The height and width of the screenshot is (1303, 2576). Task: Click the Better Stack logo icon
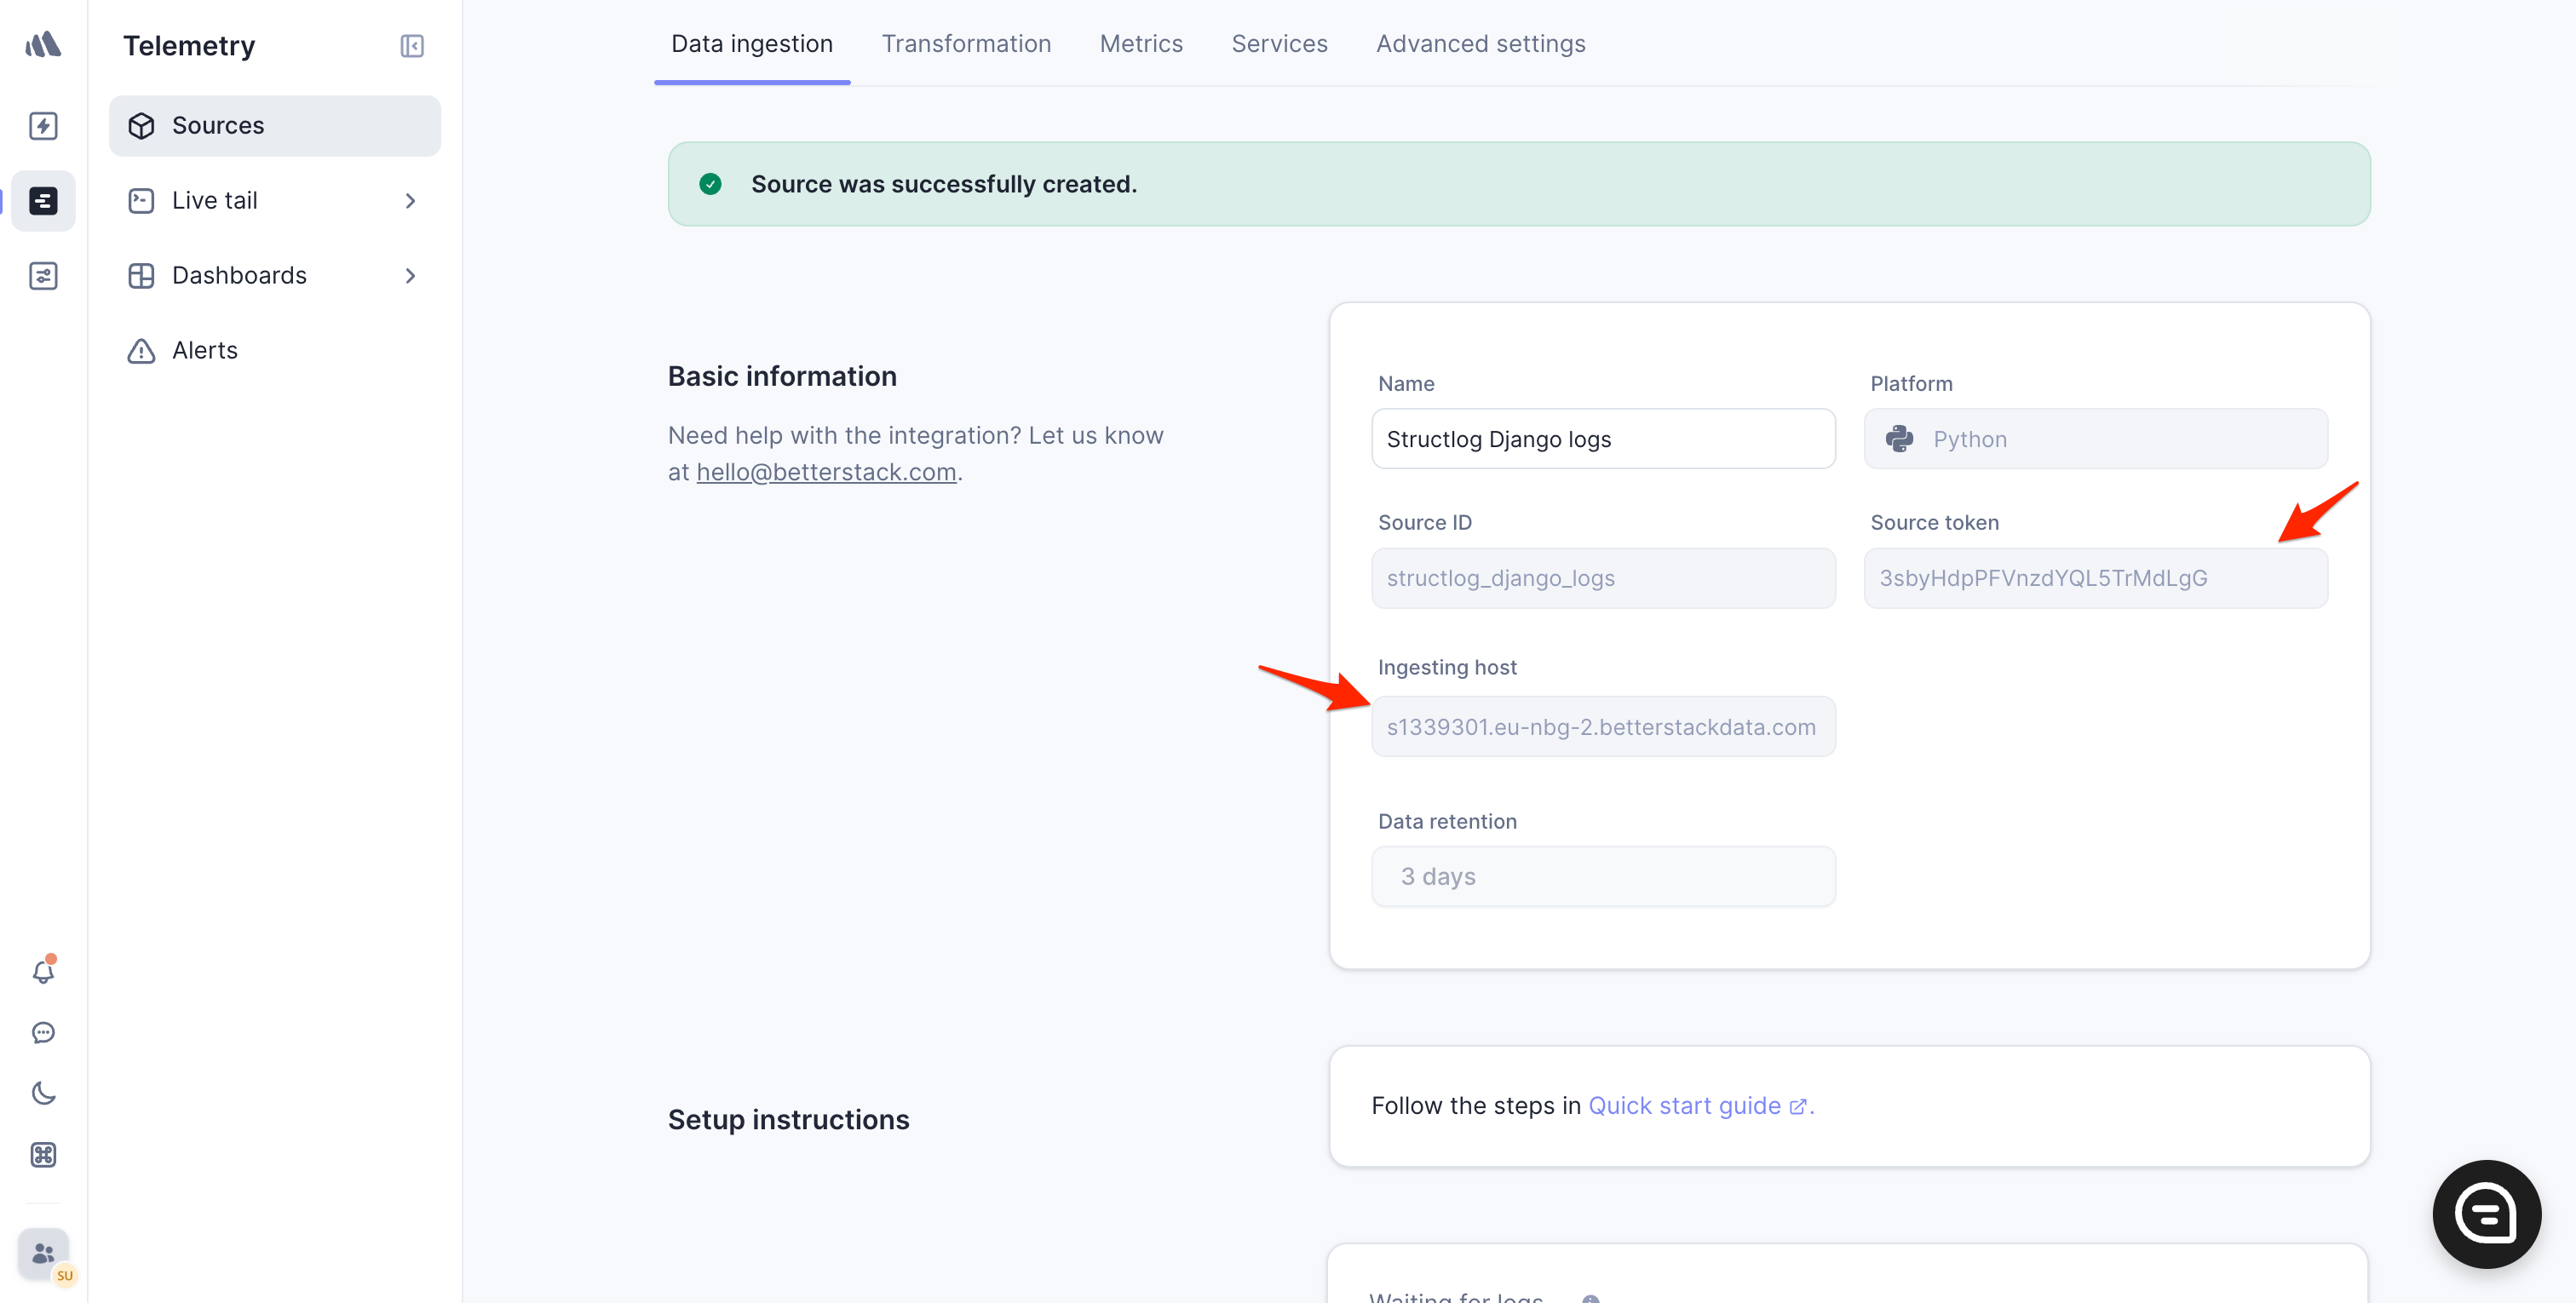pos(43,44)
